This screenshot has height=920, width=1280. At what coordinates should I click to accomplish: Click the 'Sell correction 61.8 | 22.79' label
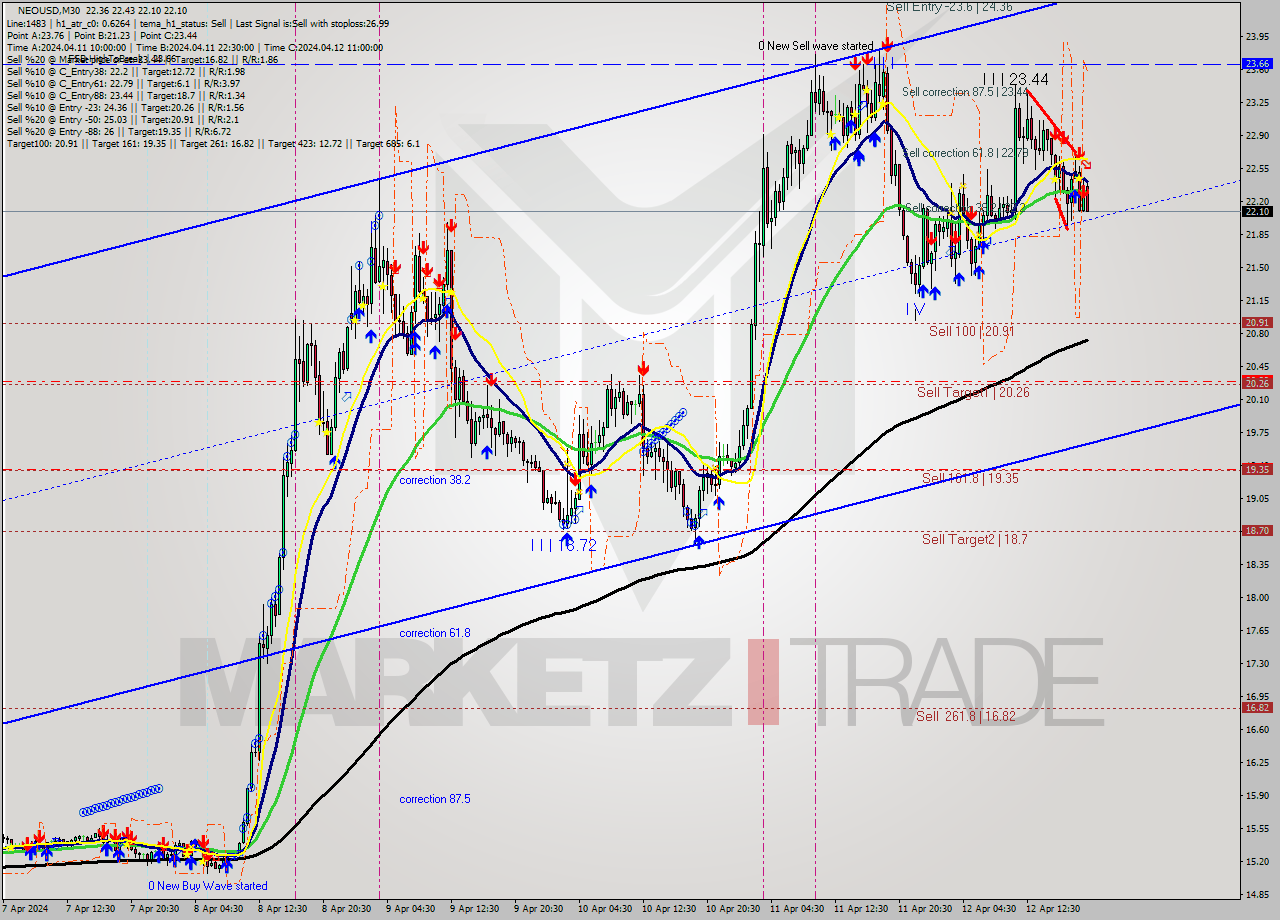pos(965,153)
